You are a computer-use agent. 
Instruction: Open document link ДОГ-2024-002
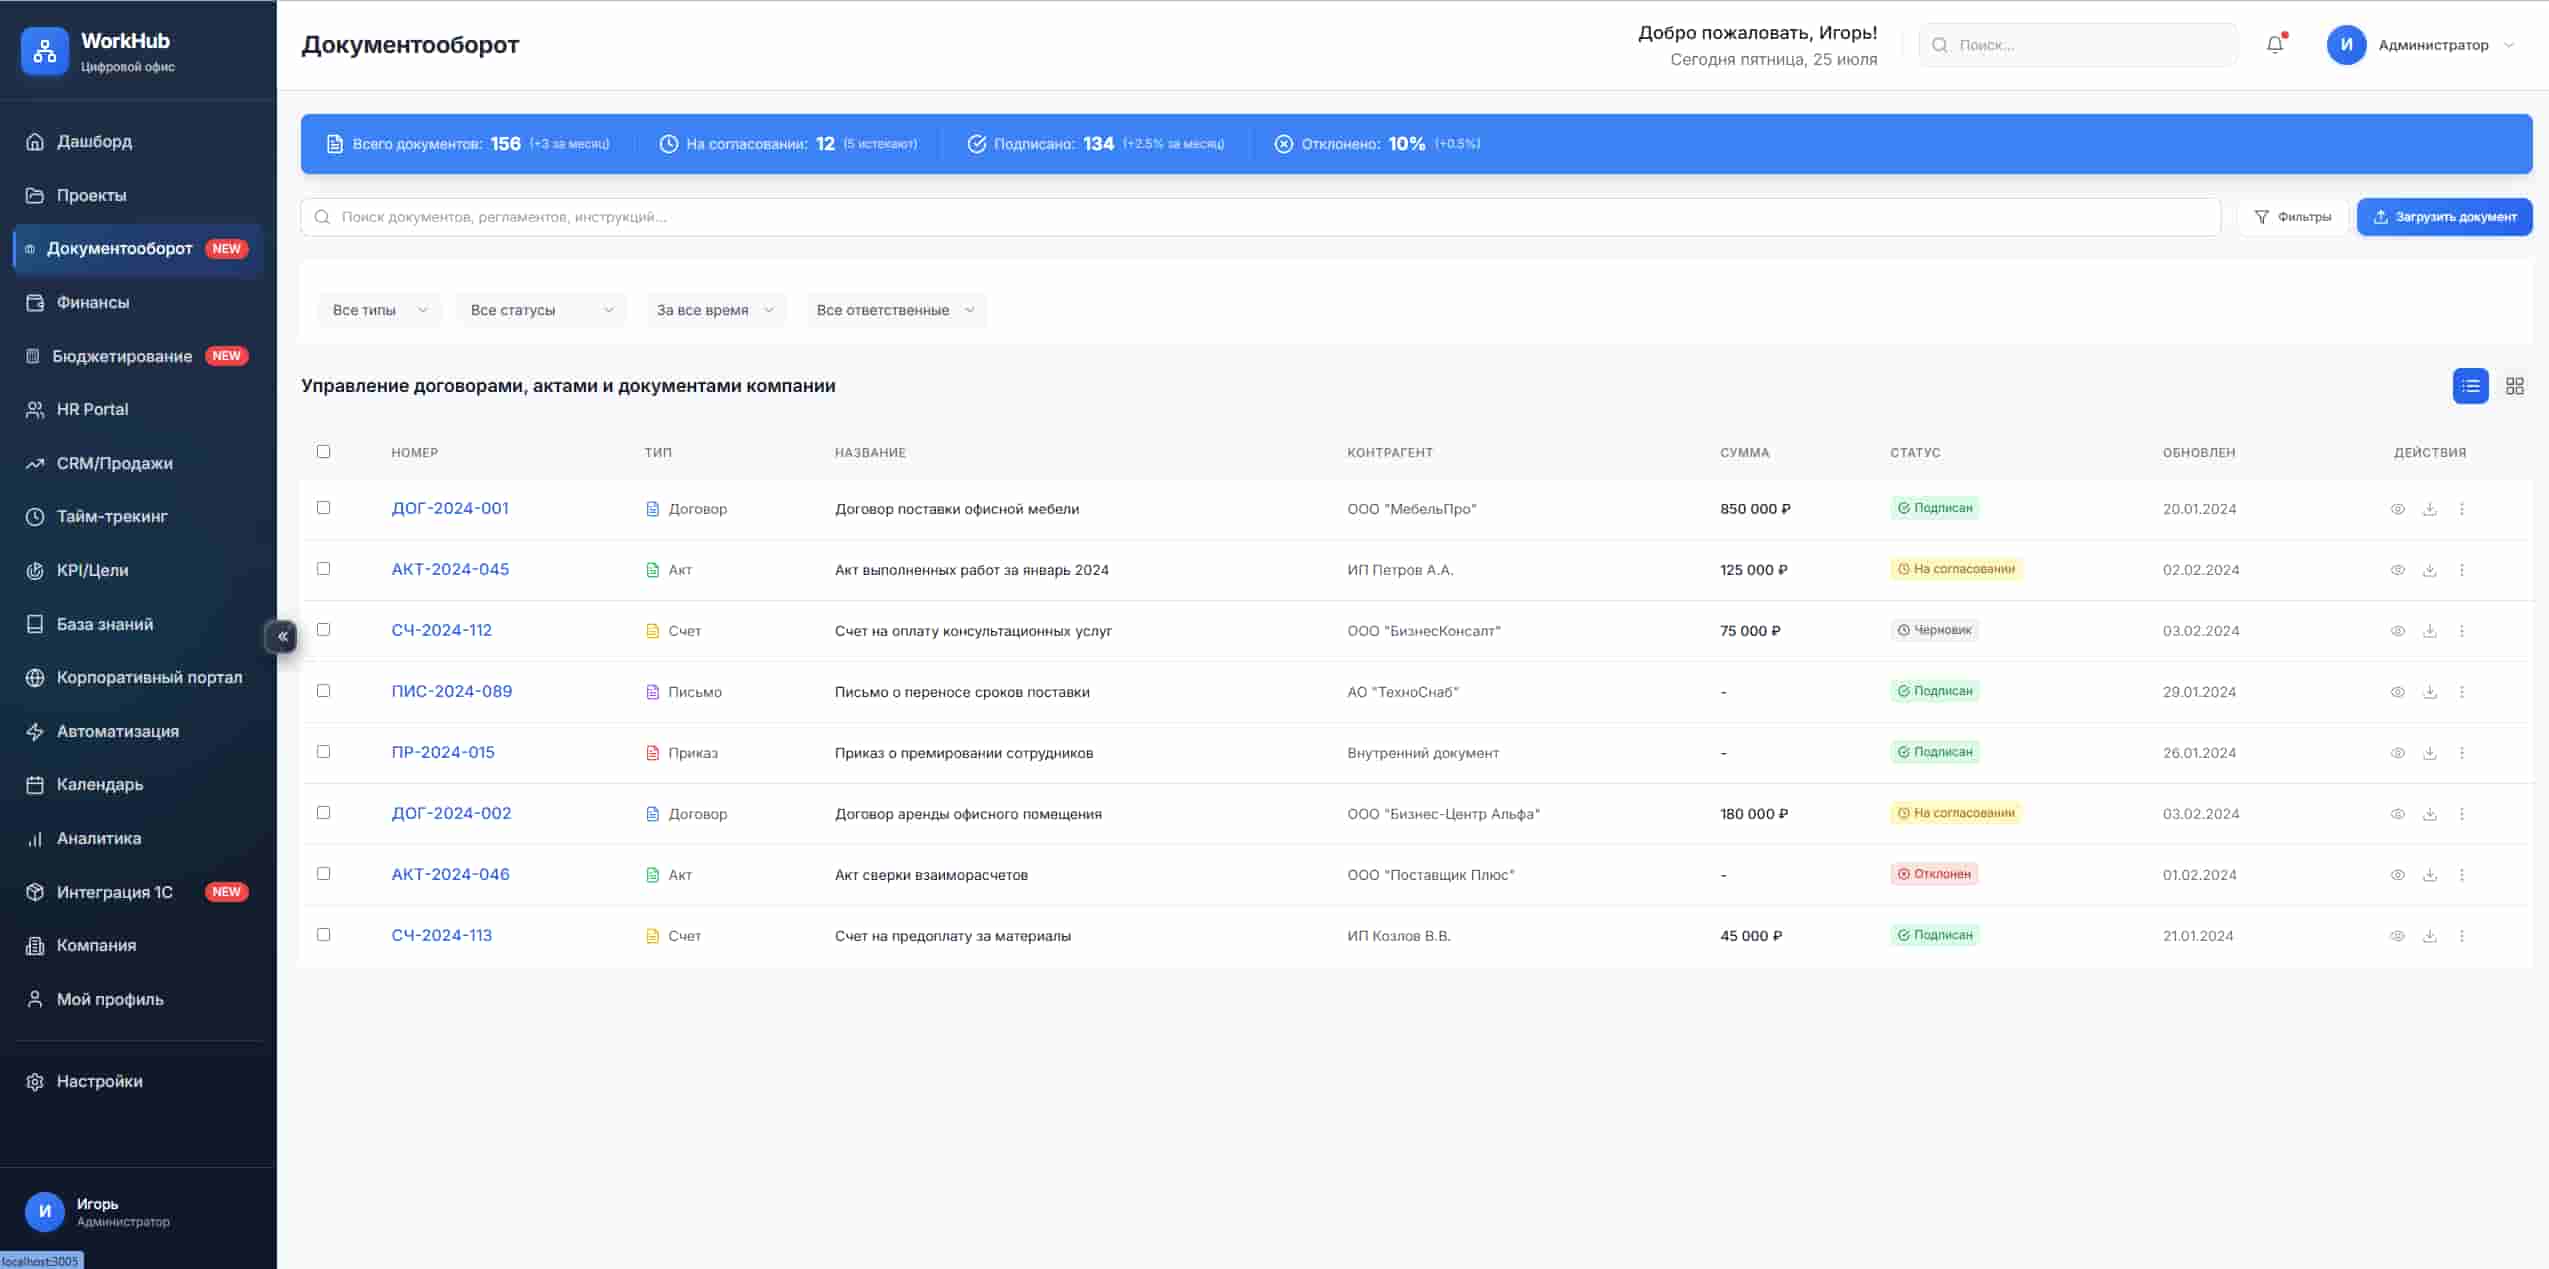point(450,813)
